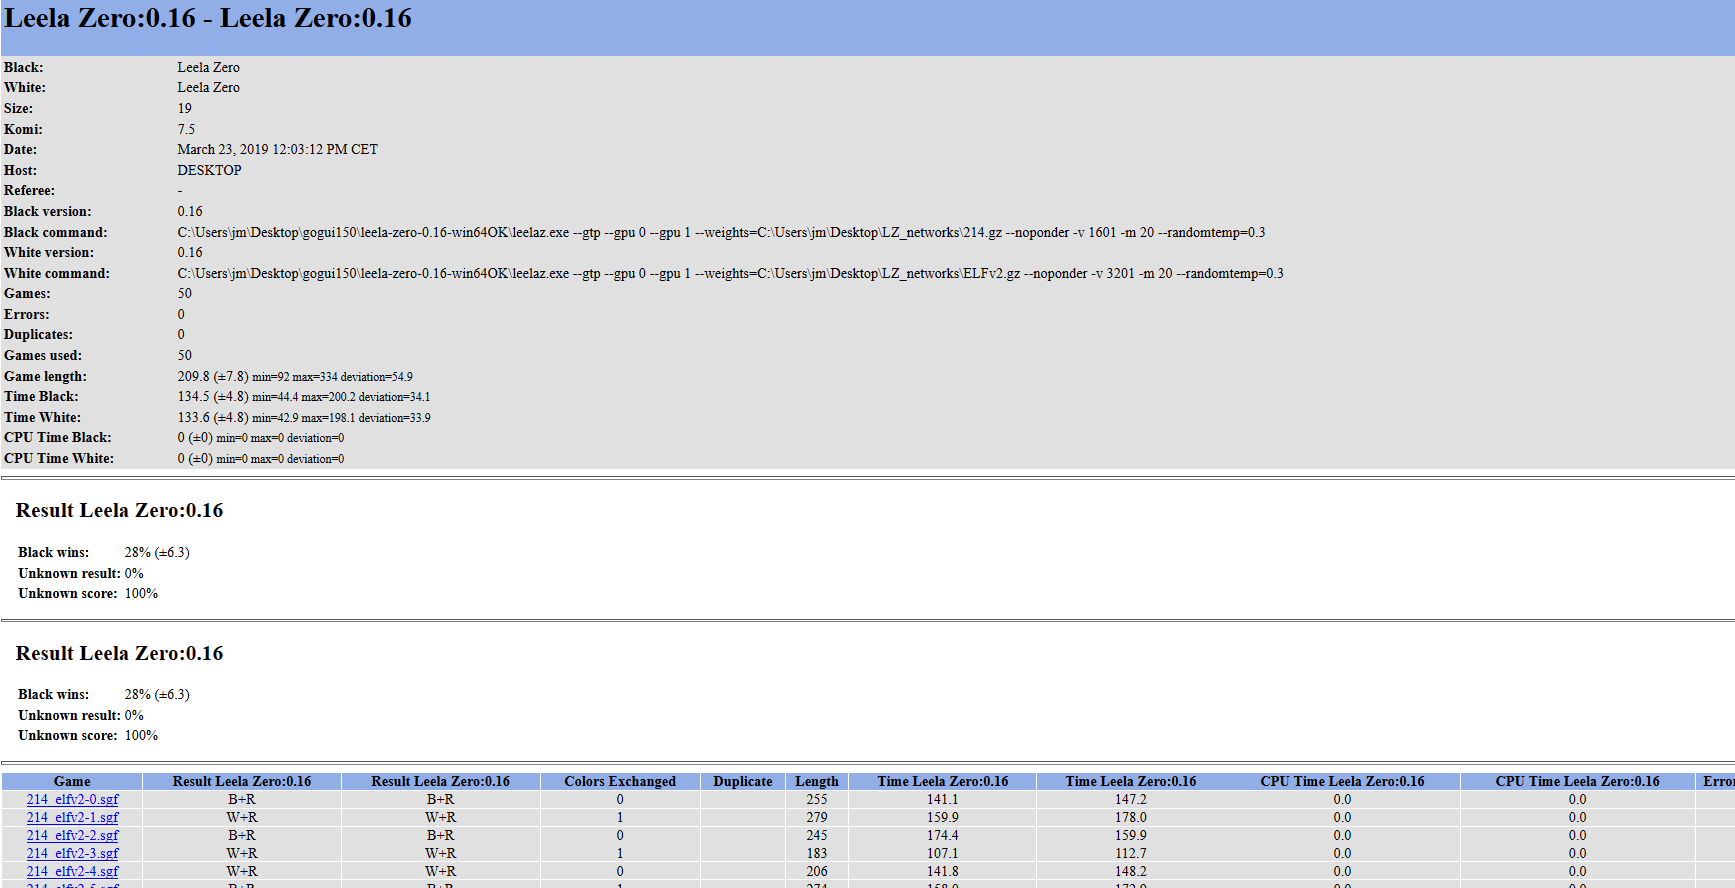The image size is (1735, 888).
Task: Click the length cell '206'
Action: 817,871
